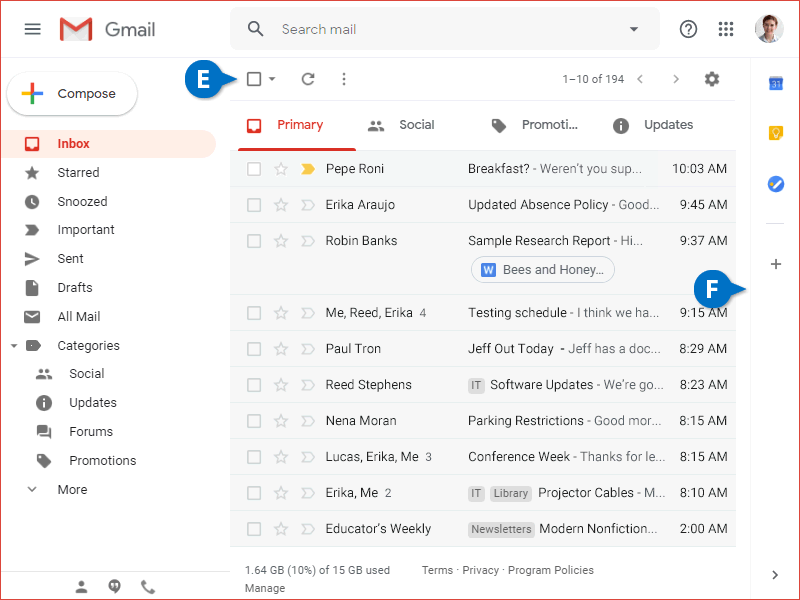Collapse the Categories tree
The width and height of the screenshot is (800, 600).
click(x=14, y=346)
